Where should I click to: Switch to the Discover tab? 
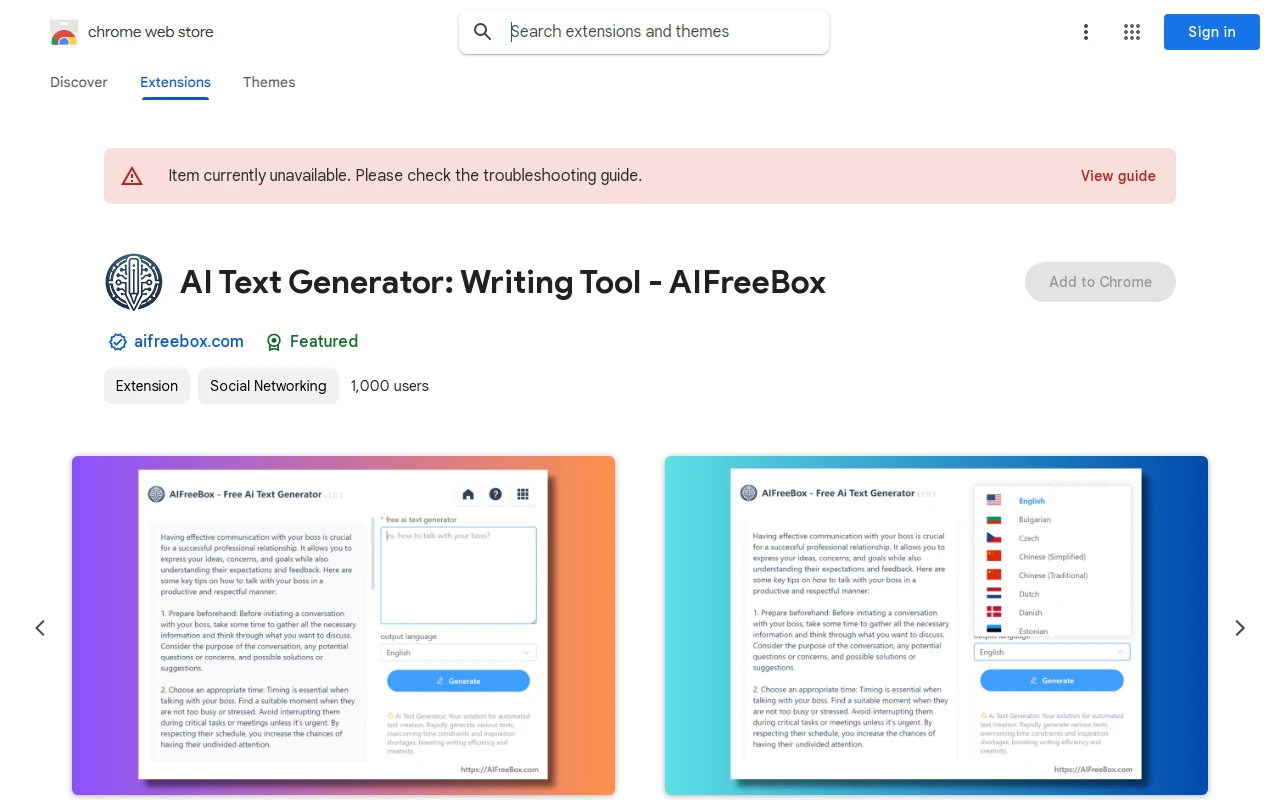(x=79, y=82)
